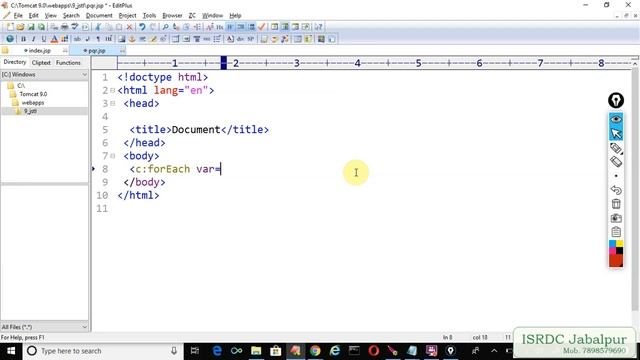This screenshot has width=640, height=360.
Task: Collapse the fold marker at line 2
Action: click(113, 91)
